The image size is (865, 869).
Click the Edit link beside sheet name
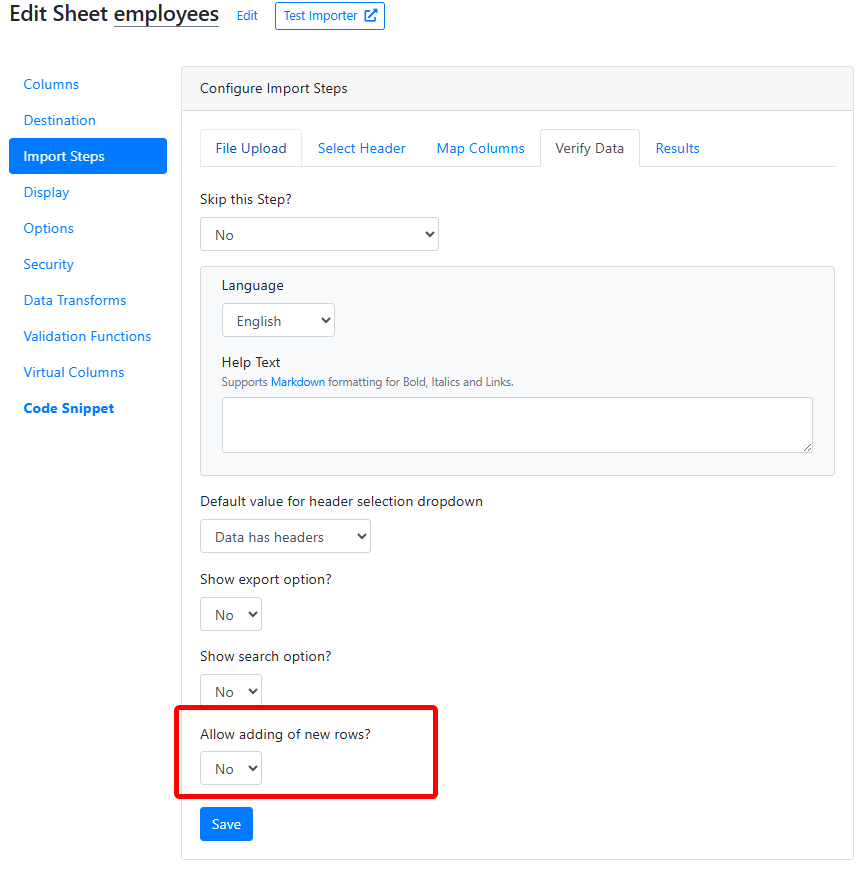point(247,16)
